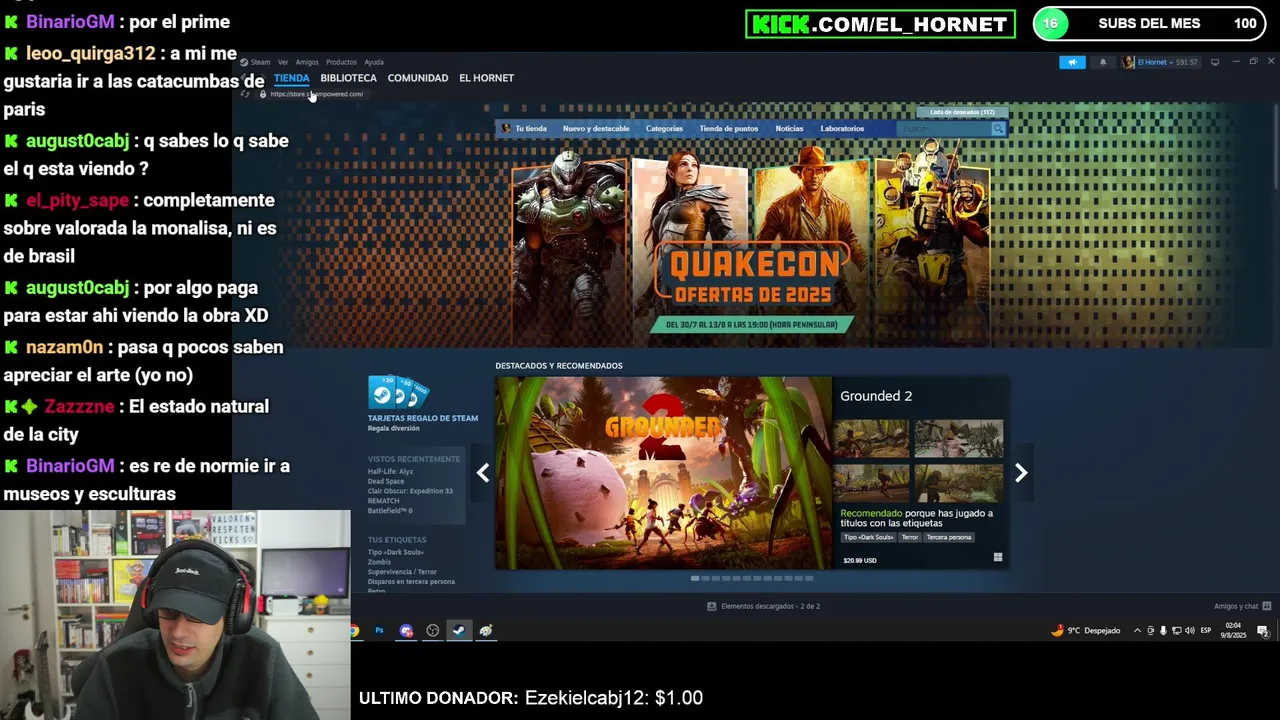The image size is (1280, 720).
Task: Click the Terror tag button
Action: 909,538
